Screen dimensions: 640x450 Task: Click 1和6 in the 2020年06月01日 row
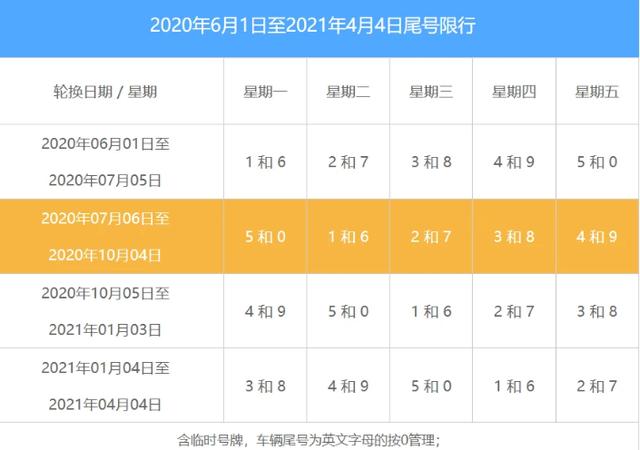[265, 162]
